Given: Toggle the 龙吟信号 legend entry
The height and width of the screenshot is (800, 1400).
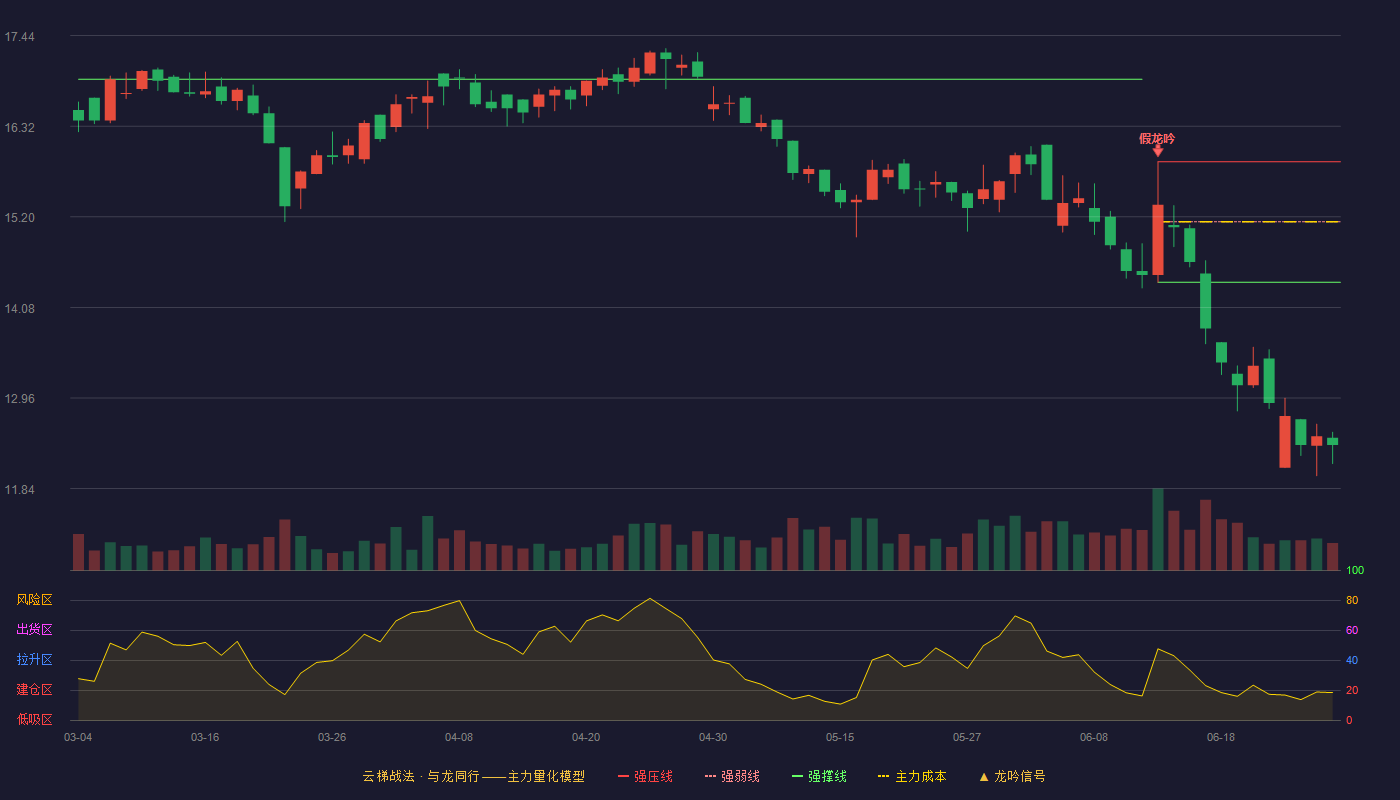Looking at the screenshot, I should (1012, 776).
